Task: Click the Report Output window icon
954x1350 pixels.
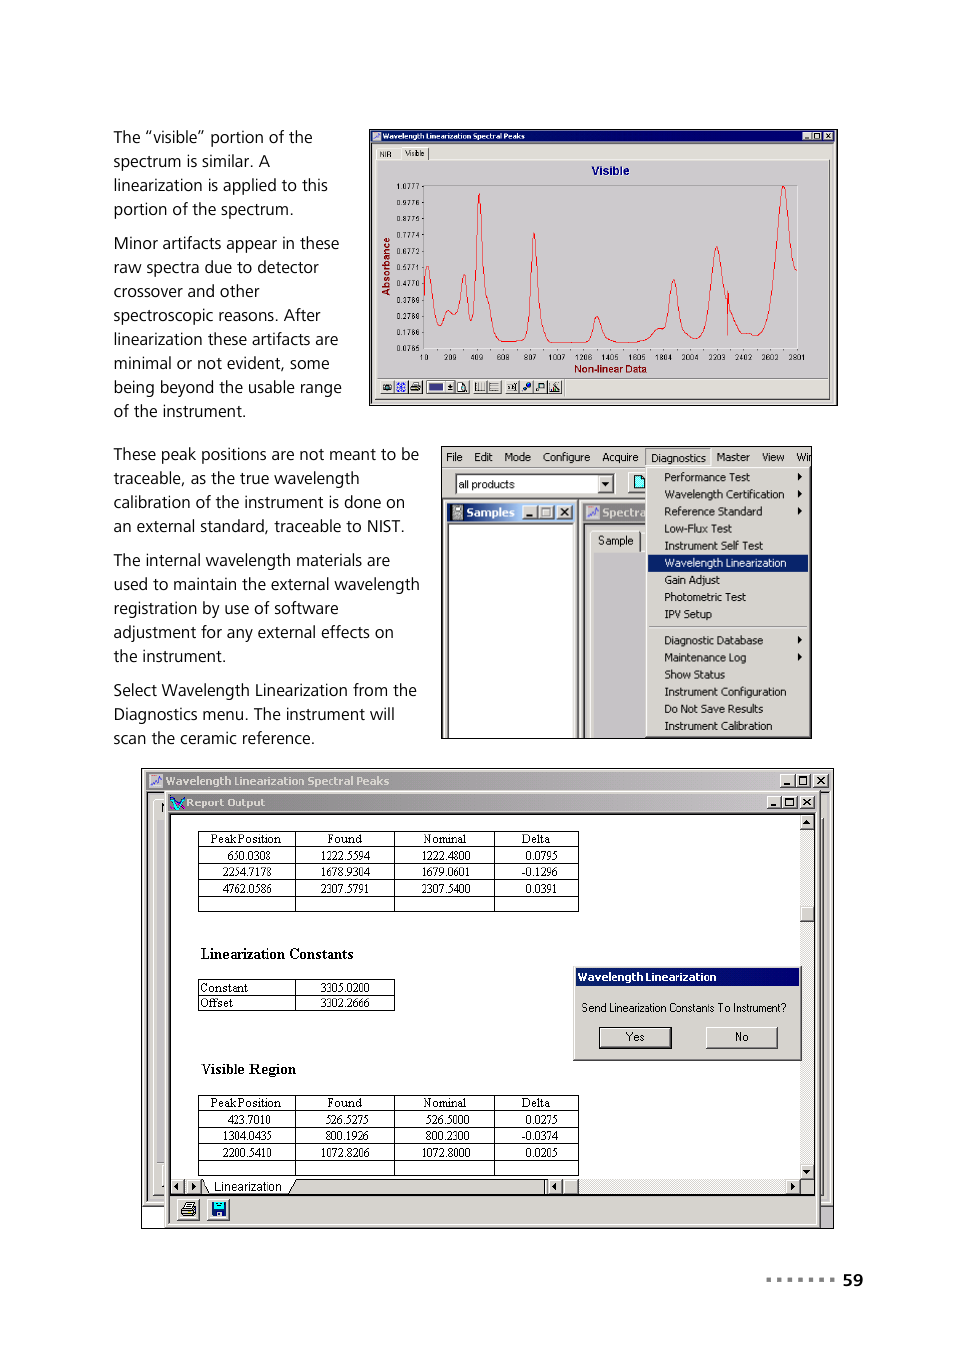Action: [177, 802]
